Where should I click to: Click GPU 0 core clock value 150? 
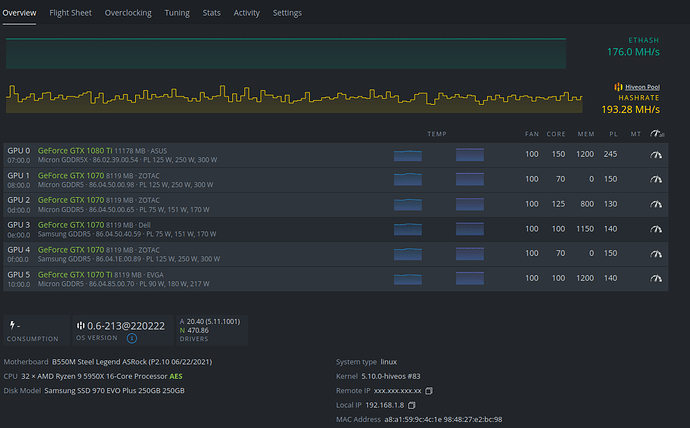pyautogui.click(x=558, y=154)
